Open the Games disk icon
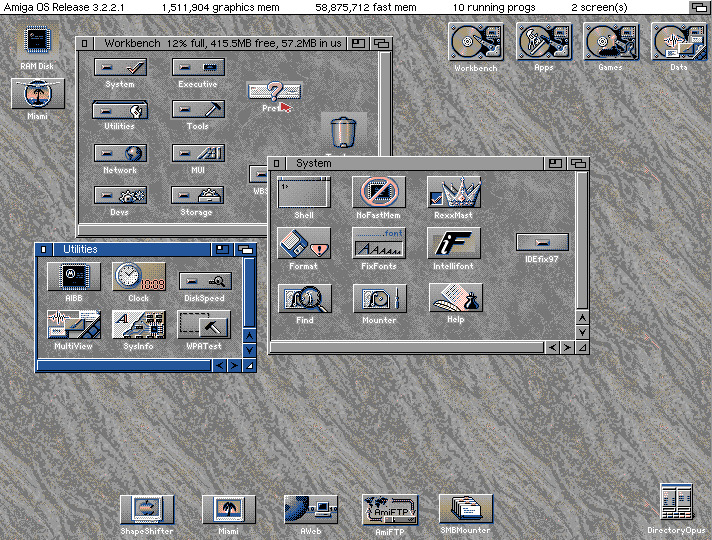The image size is (712, 540). [x=611, y=42]
